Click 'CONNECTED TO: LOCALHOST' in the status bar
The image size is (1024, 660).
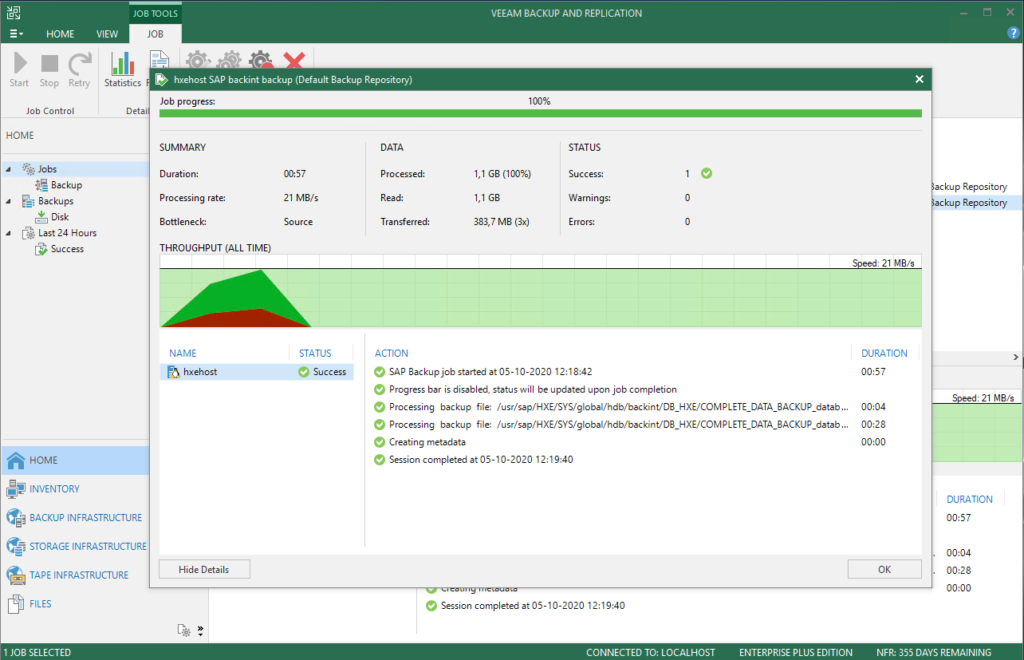point(650,653)
